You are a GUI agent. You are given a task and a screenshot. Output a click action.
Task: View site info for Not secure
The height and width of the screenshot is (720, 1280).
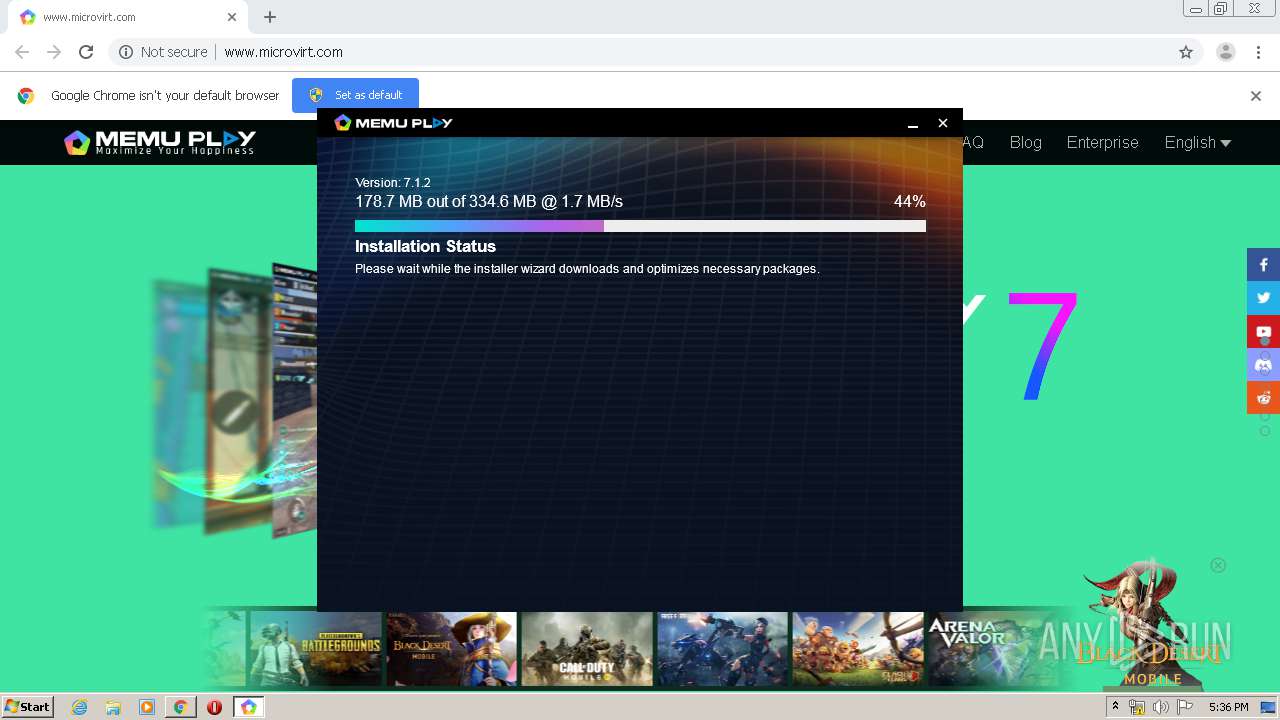(x=163, y=52)
